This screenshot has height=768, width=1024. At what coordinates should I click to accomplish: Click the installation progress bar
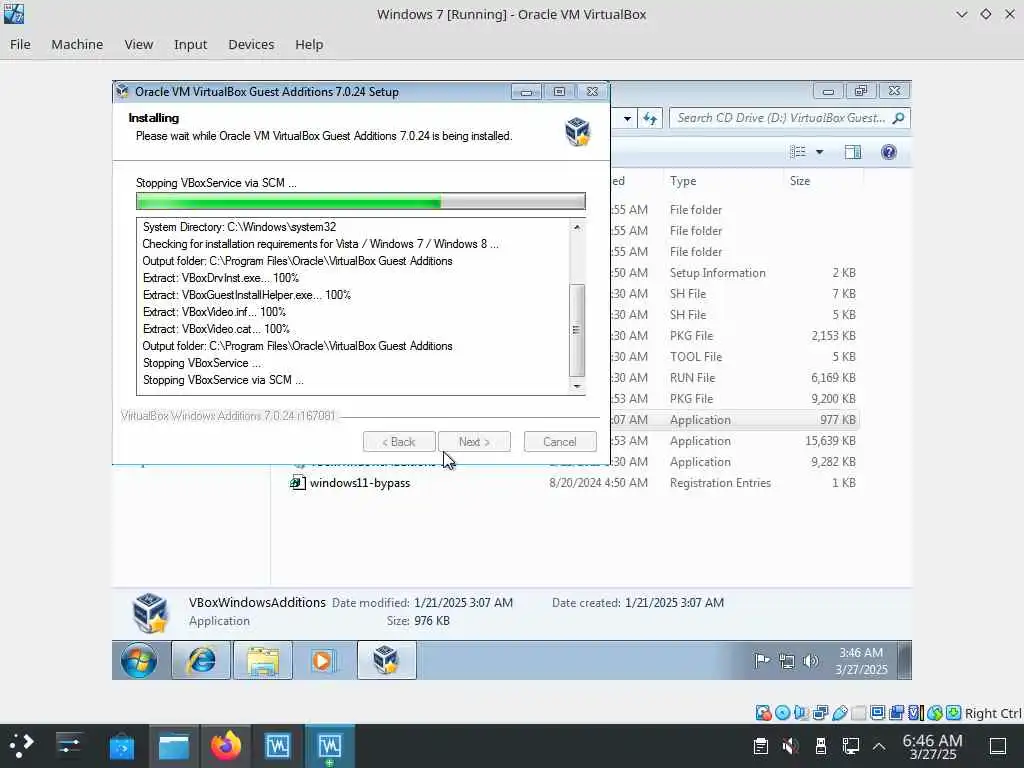pyautogui.click(x=360, y=202)
